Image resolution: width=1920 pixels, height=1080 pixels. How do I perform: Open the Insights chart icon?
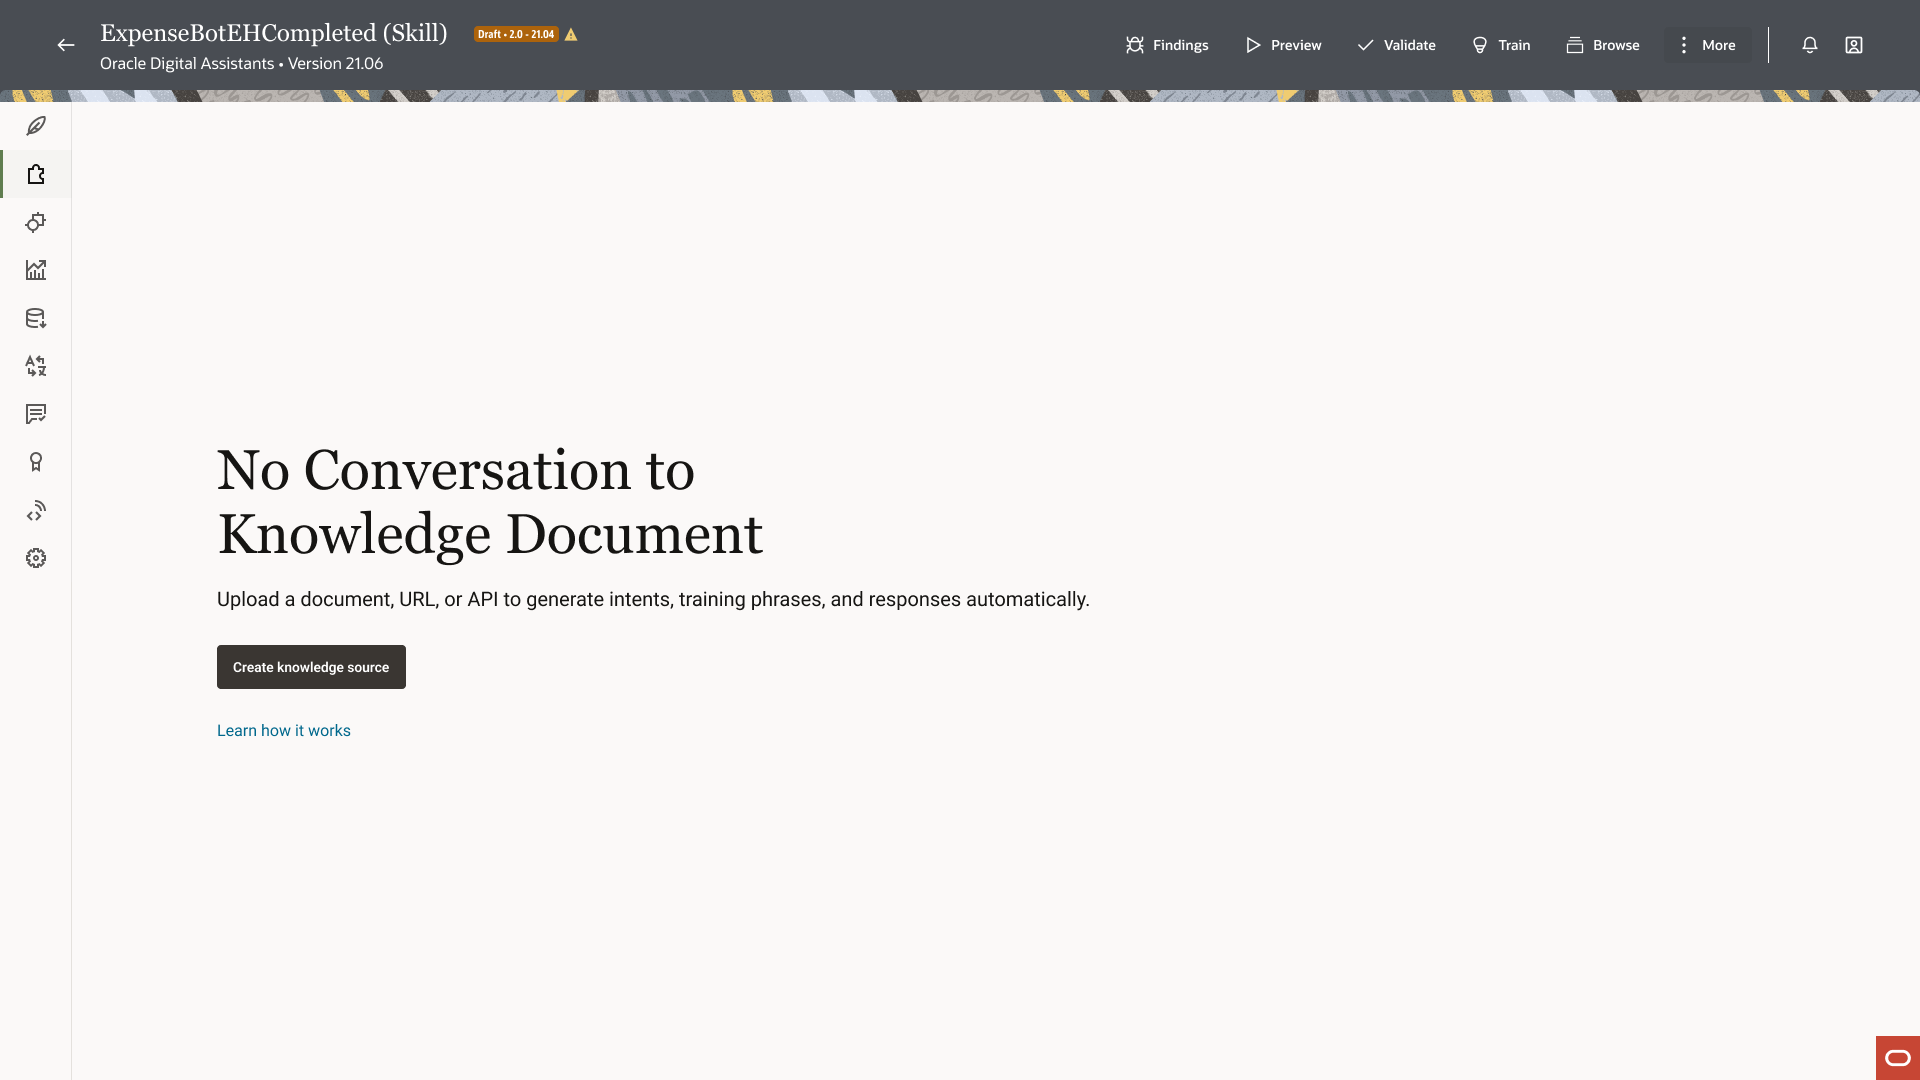(36, 270)
